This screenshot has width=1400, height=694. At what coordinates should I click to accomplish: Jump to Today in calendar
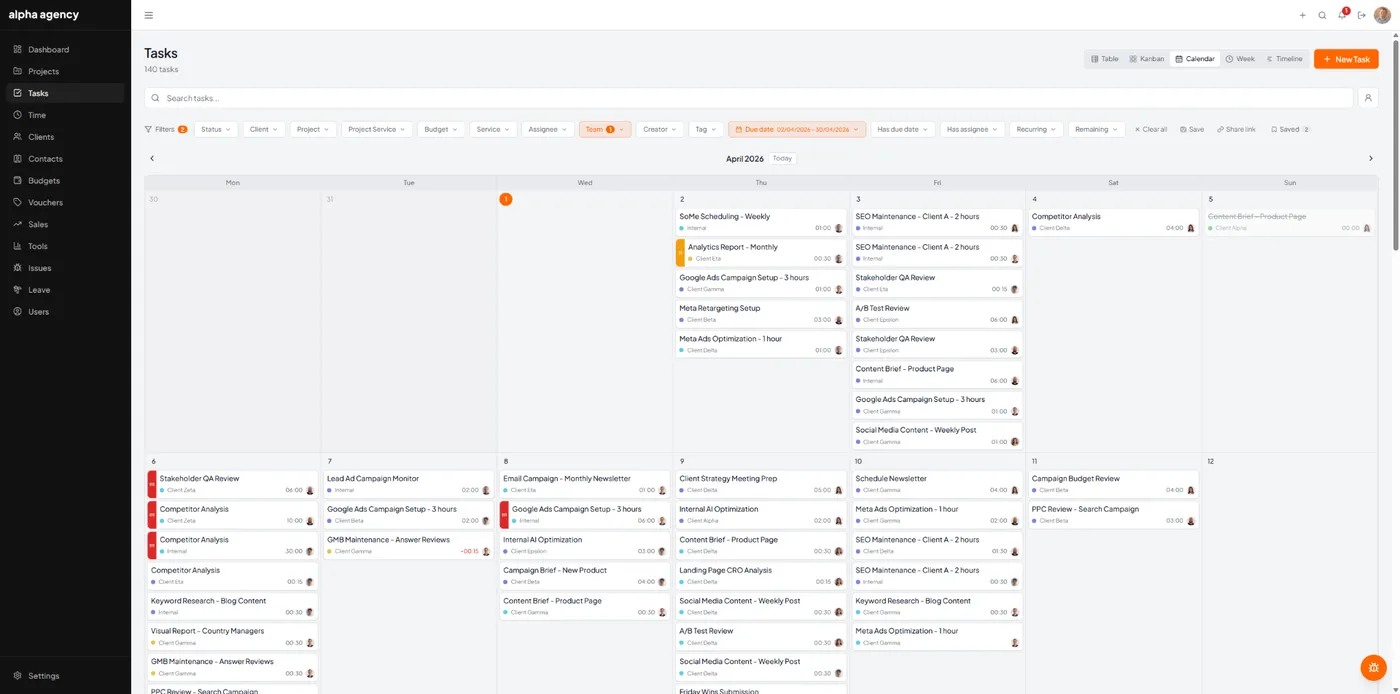pyautogui.click(x=782, y=158)
